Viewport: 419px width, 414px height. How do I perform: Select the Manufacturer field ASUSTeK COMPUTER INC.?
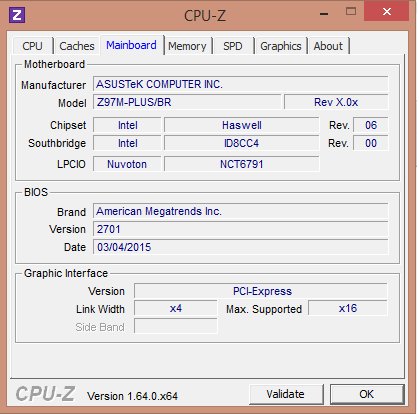click(241, 84)
